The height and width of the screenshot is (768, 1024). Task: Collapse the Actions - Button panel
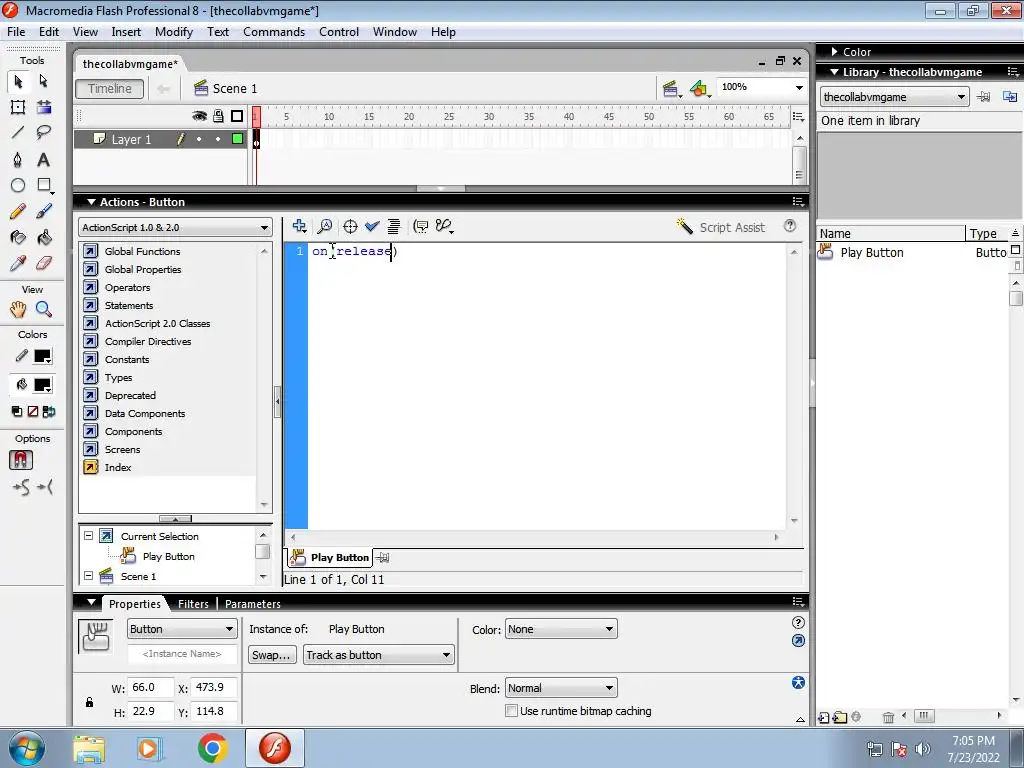[x=91, y=202]
